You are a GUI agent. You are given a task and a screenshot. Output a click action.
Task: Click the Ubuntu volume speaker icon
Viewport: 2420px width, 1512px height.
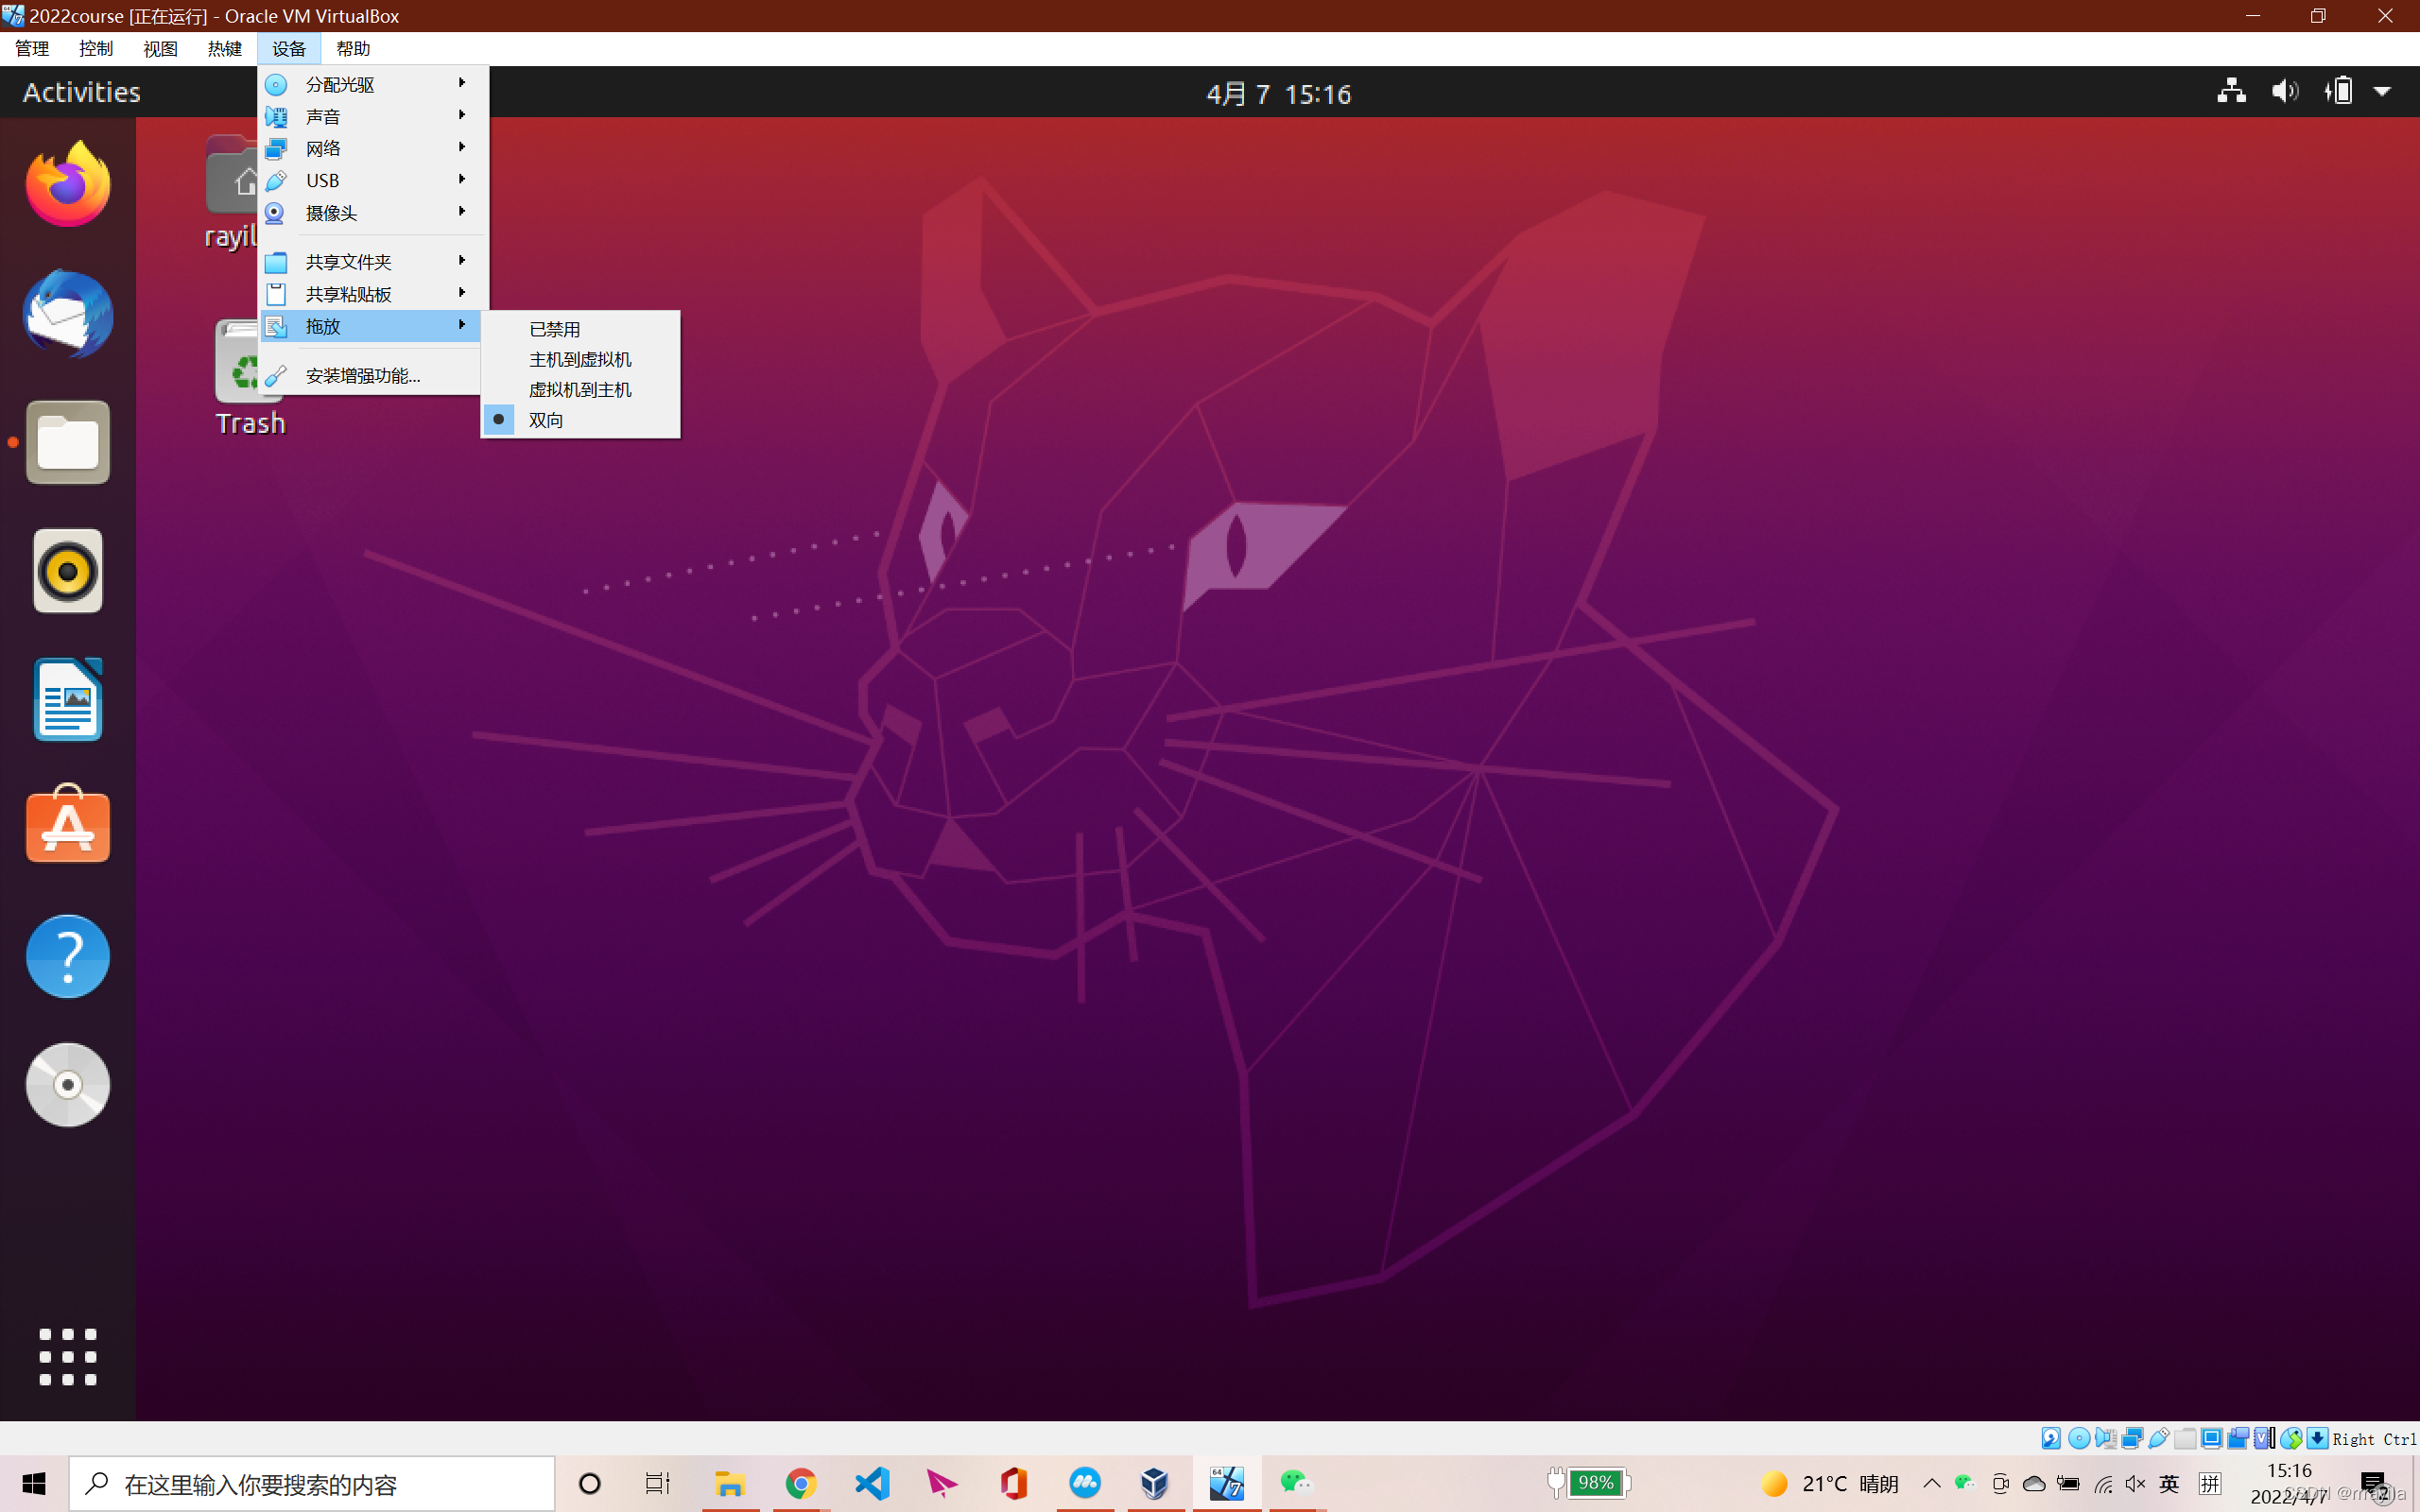2285,91
